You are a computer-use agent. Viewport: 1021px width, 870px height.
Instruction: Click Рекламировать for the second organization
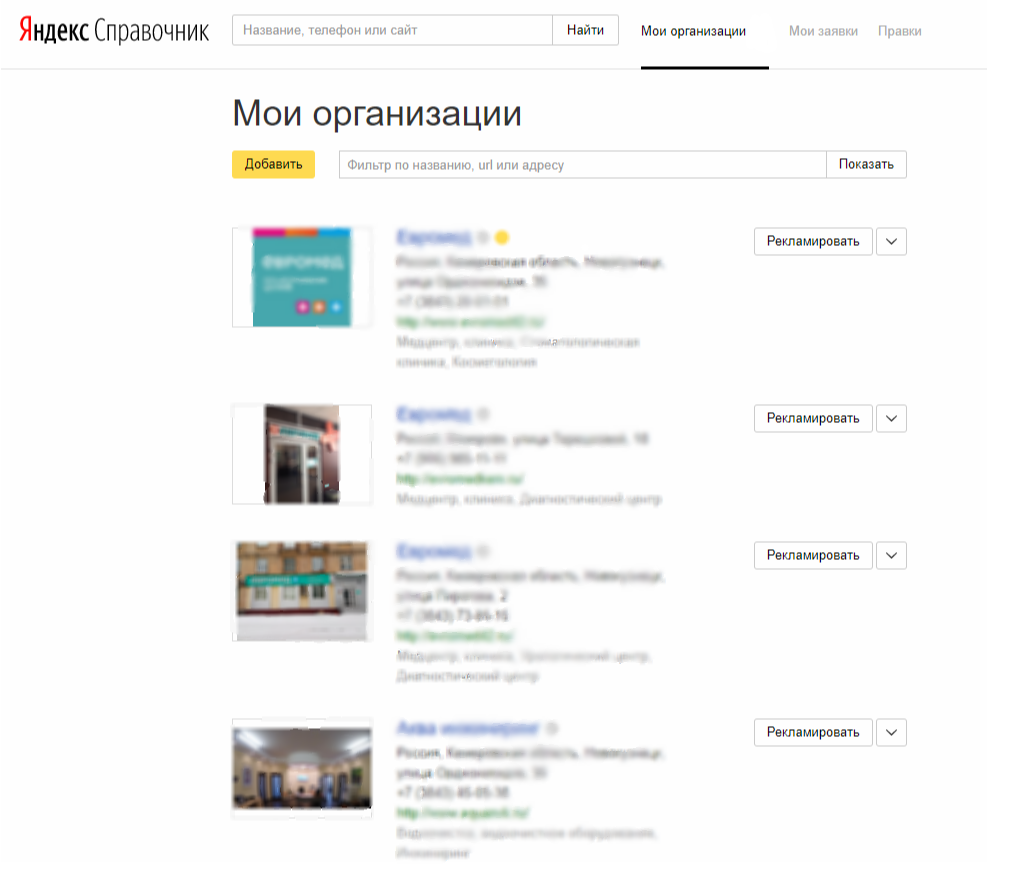(813, 418)
